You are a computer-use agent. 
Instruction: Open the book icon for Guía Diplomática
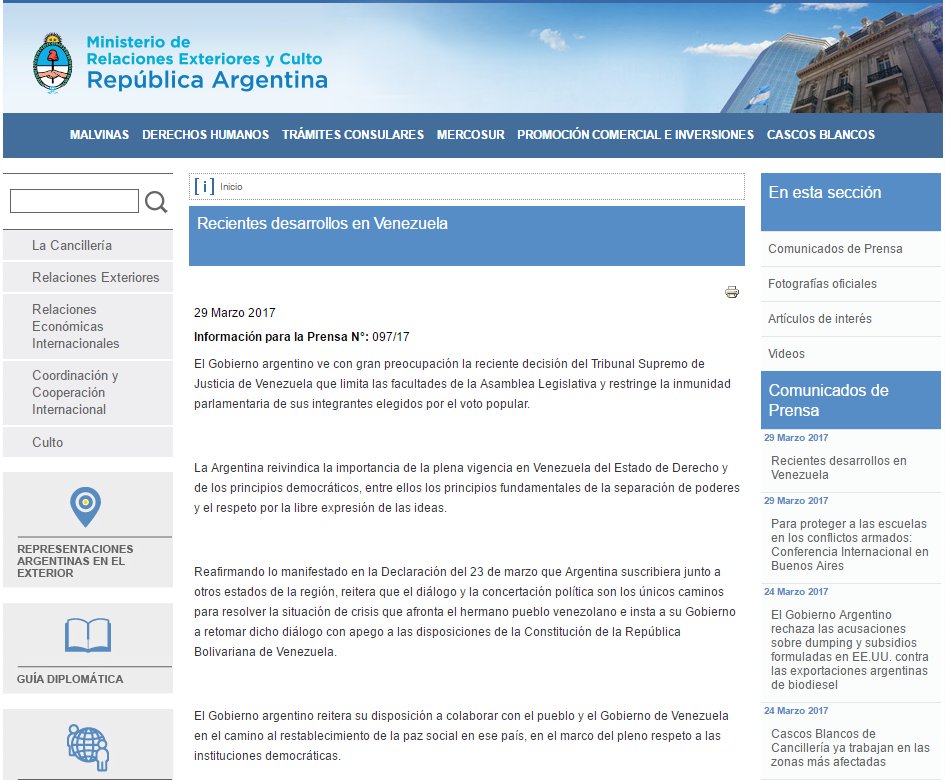(x=87, y=635)
